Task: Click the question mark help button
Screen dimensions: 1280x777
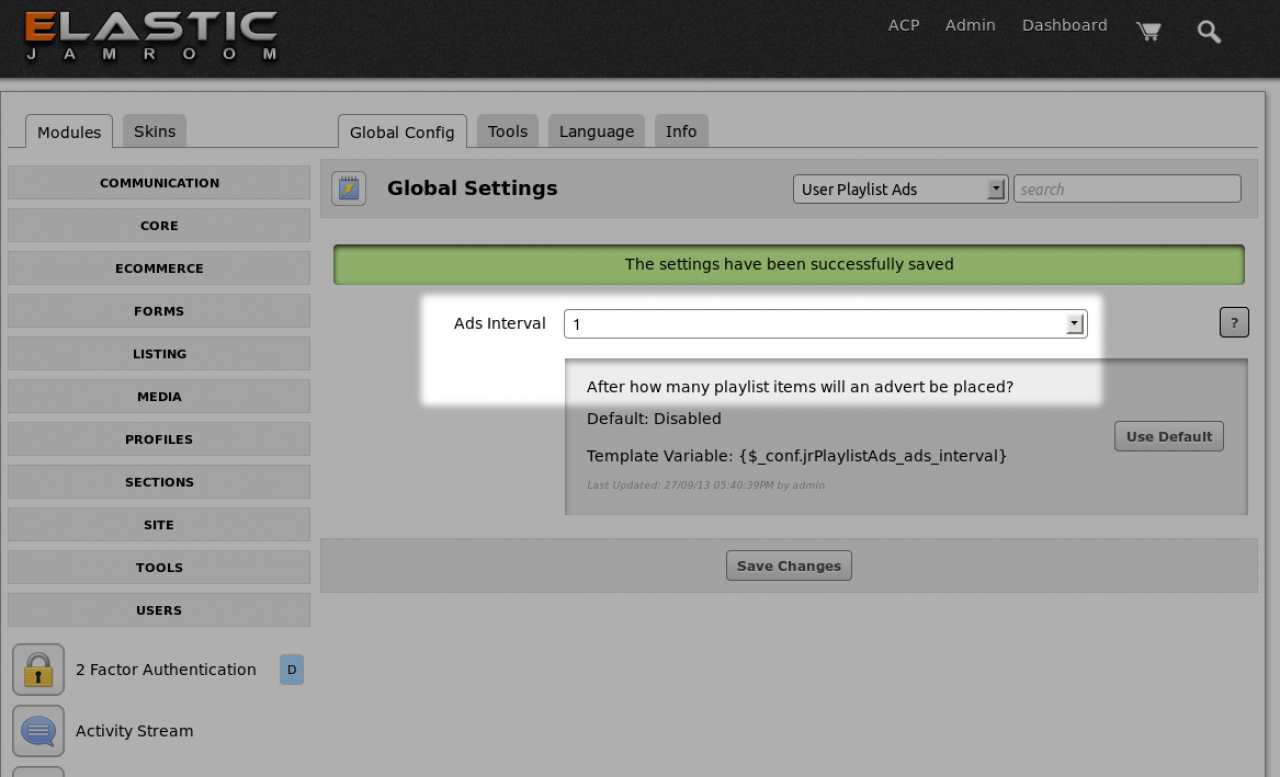Action: tap(1234, 323)
